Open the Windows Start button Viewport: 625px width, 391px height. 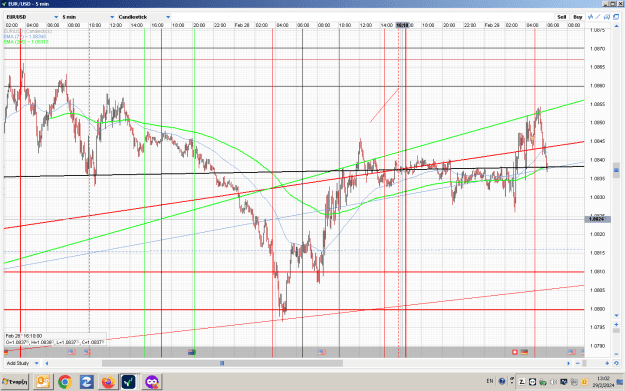pos(15,382)
